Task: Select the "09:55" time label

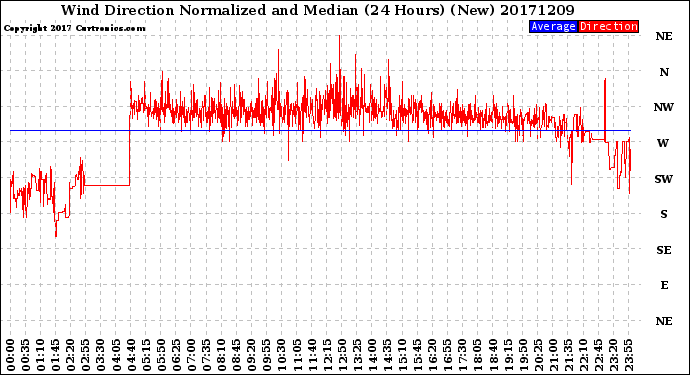Action: coord(267,355)
